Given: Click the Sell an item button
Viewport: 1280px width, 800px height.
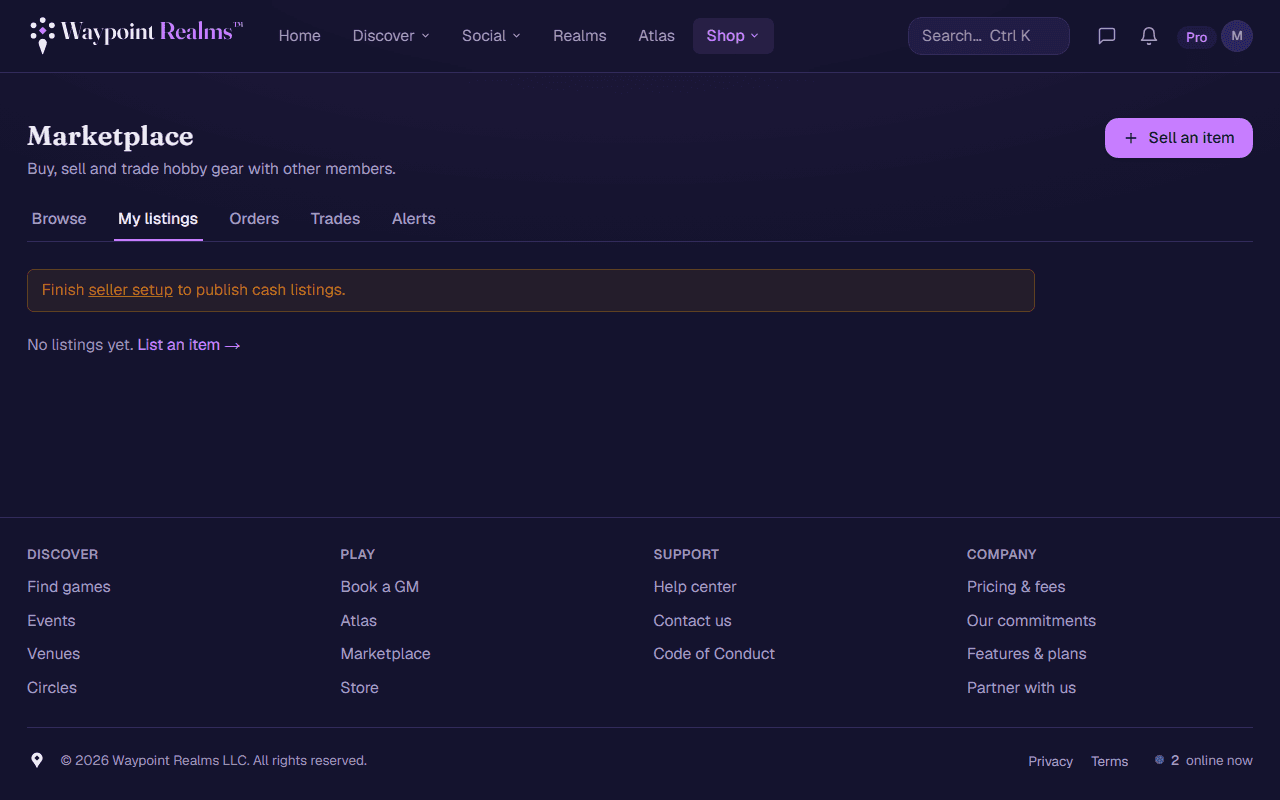Looking at the screenshot, I should pyautogui.click(x=1179, y=138).
